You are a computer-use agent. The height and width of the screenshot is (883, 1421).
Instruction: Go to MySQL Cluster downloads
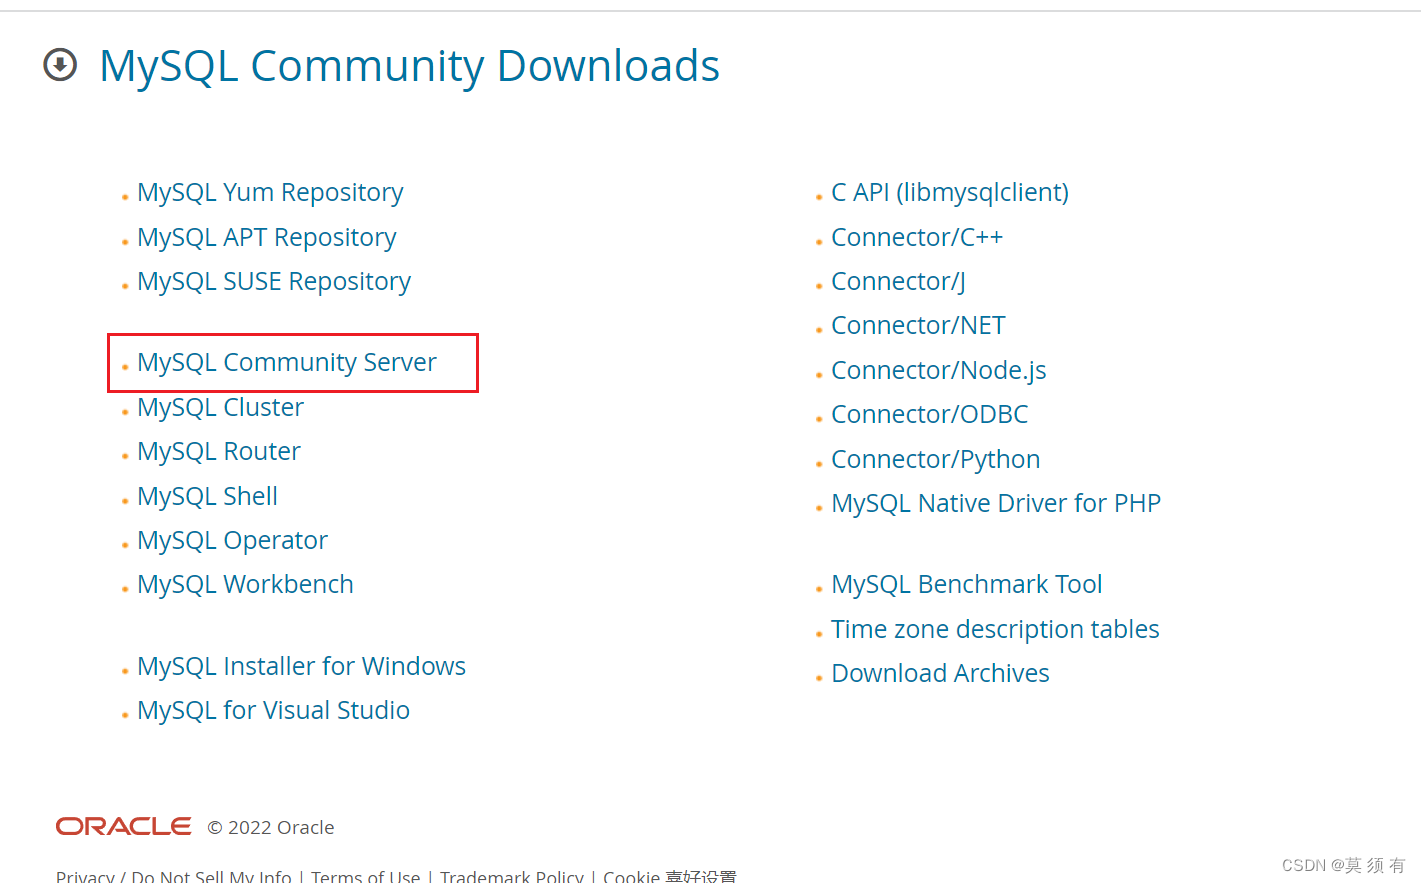(220, 407)
